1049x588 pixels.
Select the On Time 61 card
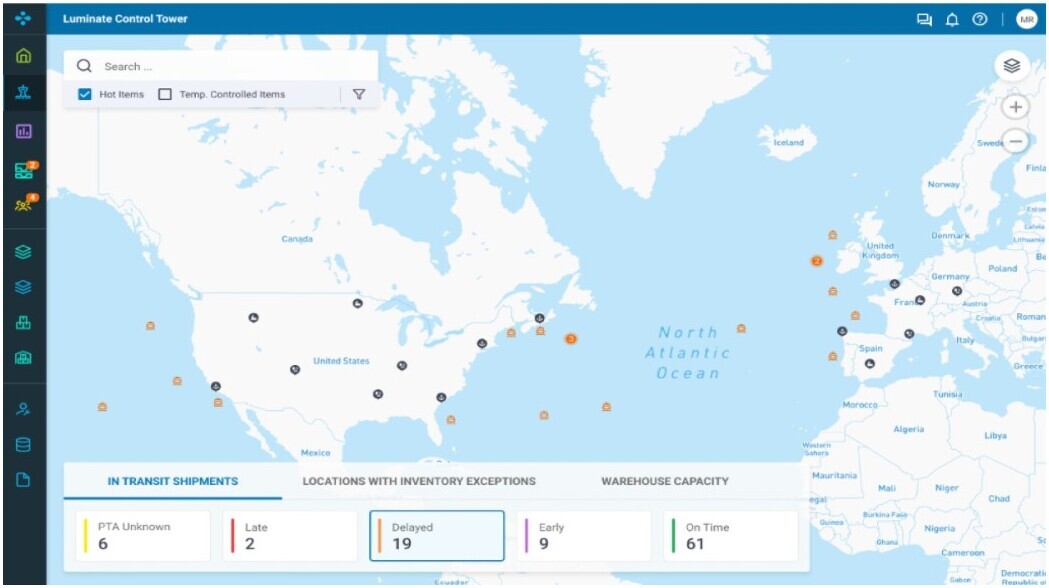[x=731, y=536]
